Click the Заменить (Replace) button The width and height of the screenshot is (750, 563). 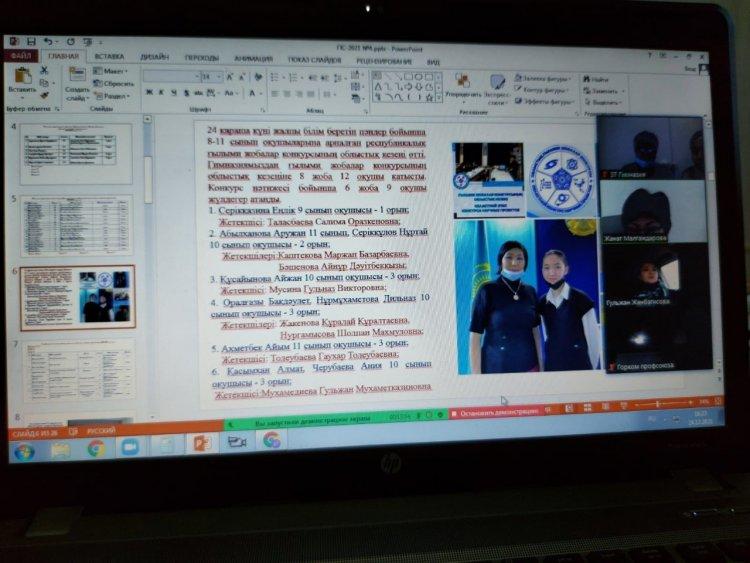click(x=603, y=90)
